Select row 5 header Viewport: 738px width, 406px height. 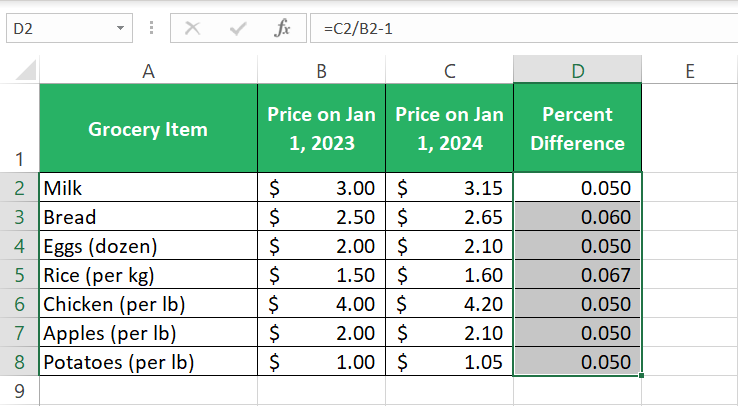(19, 275)
